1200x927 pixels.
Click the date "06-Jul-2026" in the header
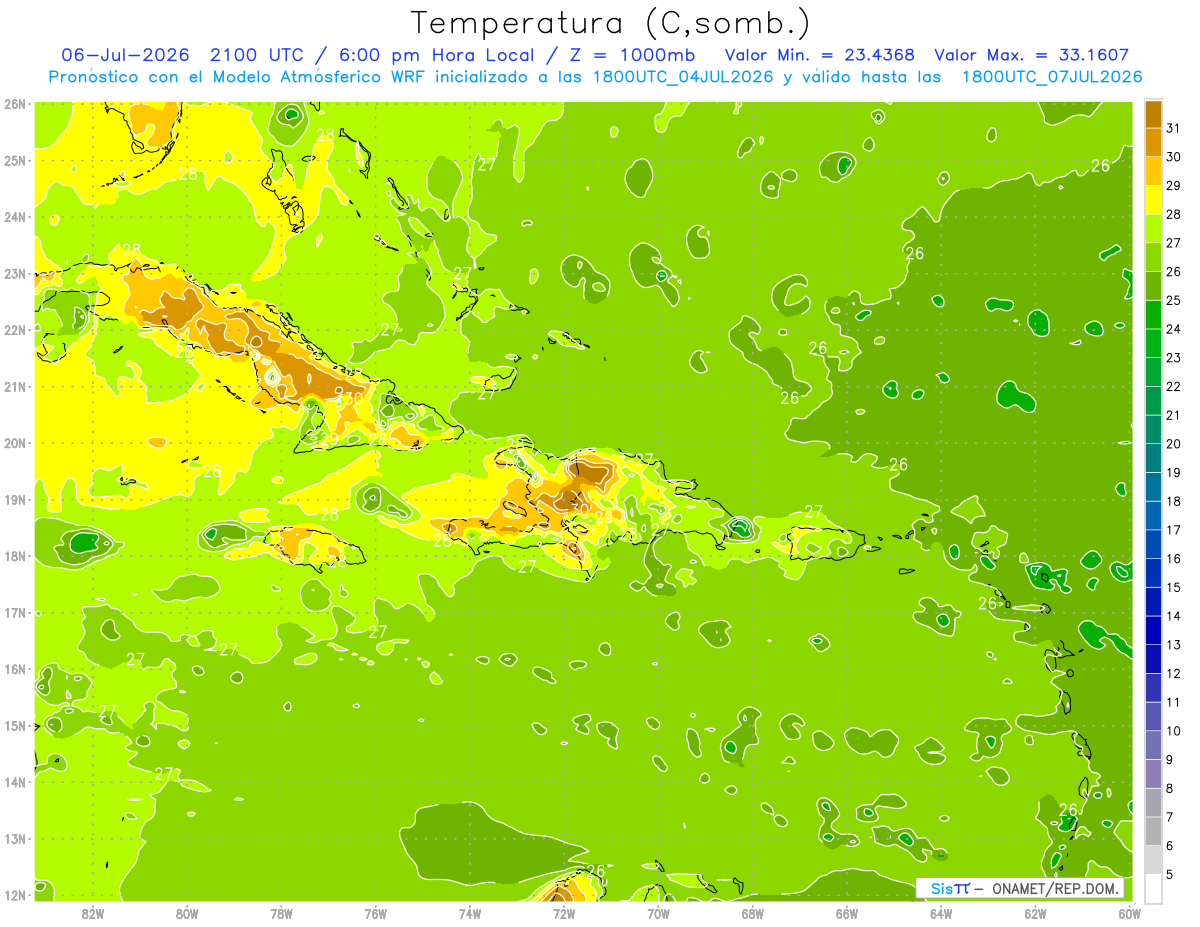[126, 55]
